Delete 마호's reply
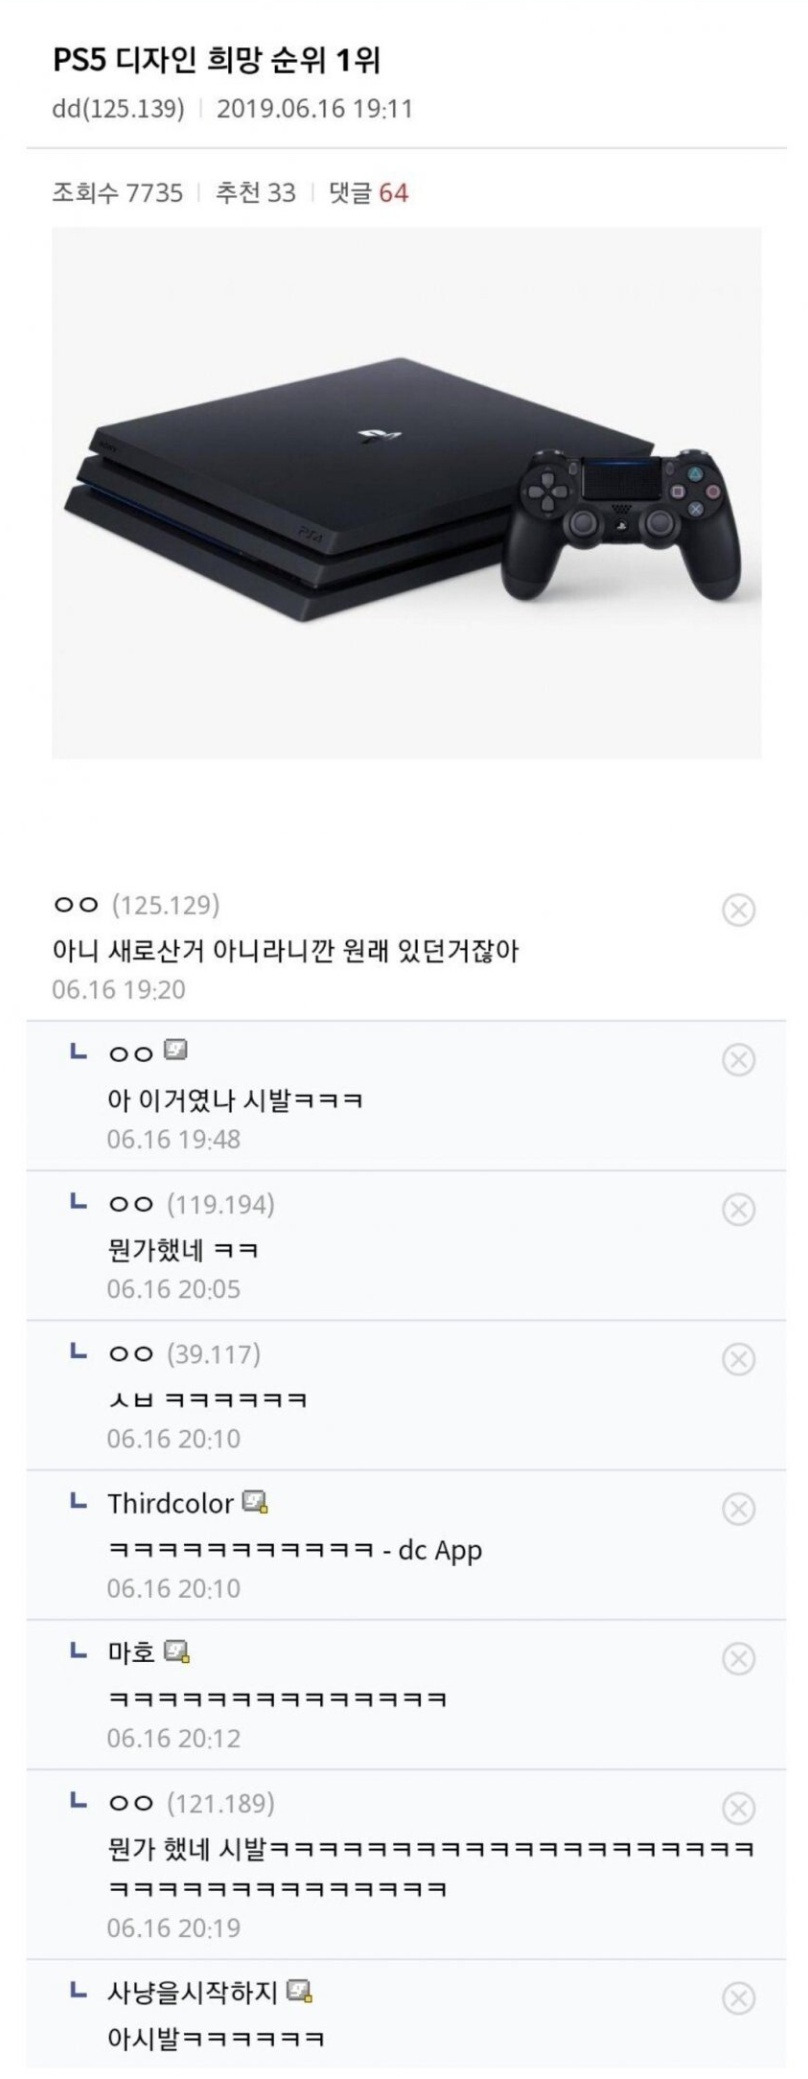The height and width of the screenshot is (2079, 808). tap(738, 1659)
